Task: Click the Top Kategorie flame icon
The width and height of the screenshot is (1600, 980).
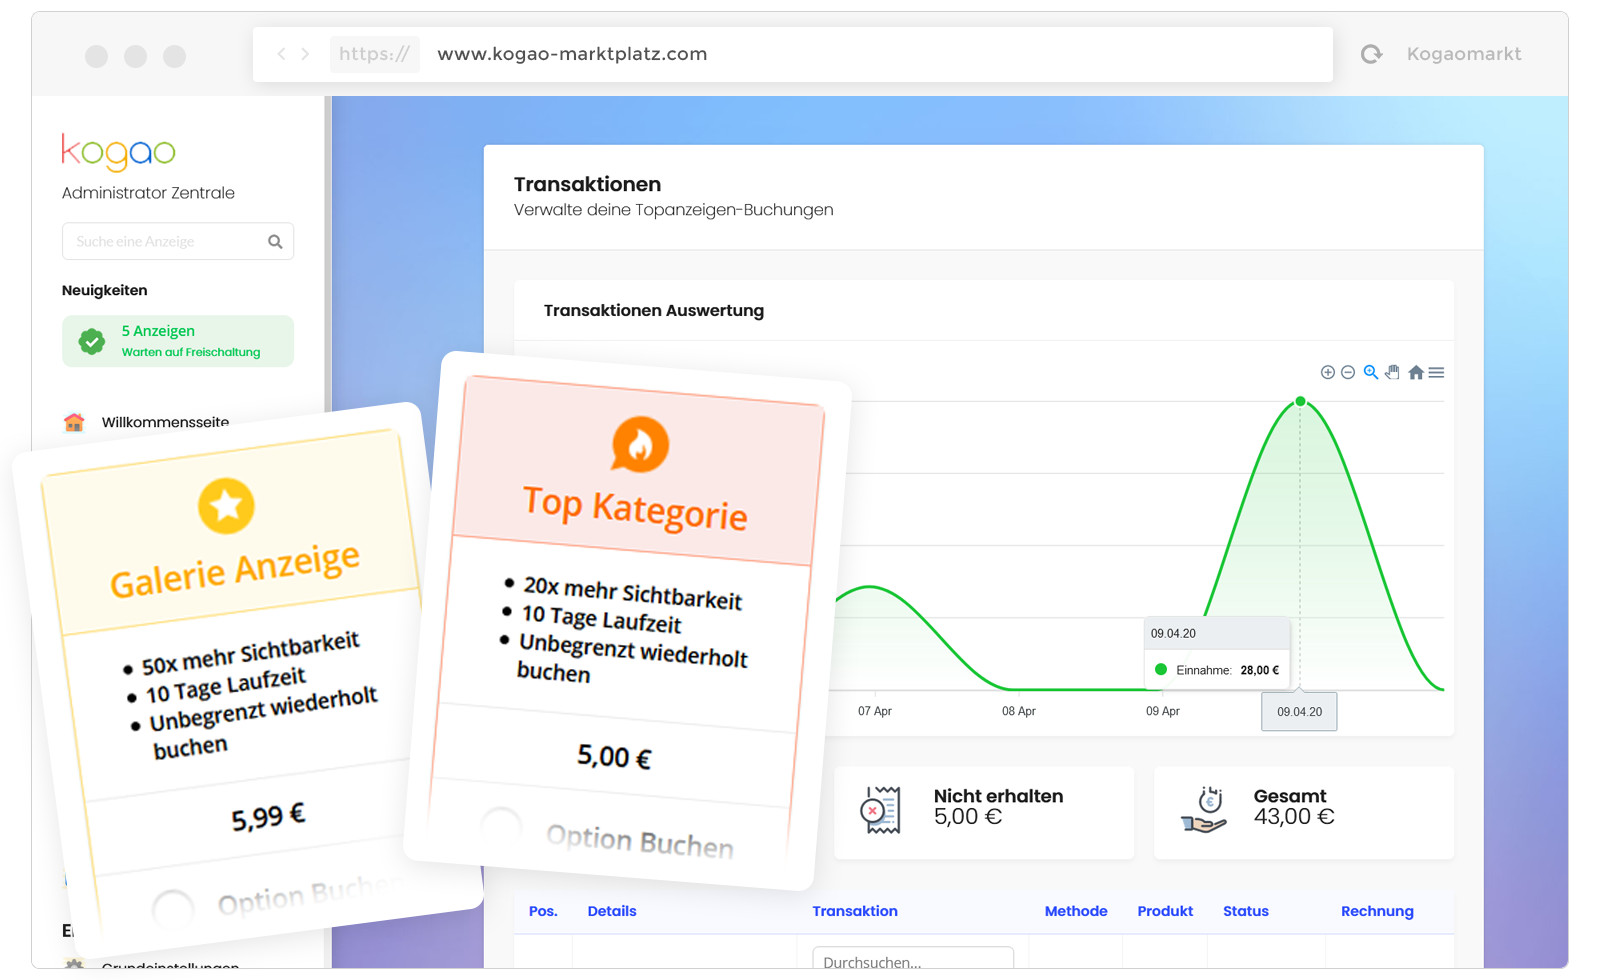Action: coord(640,444)
